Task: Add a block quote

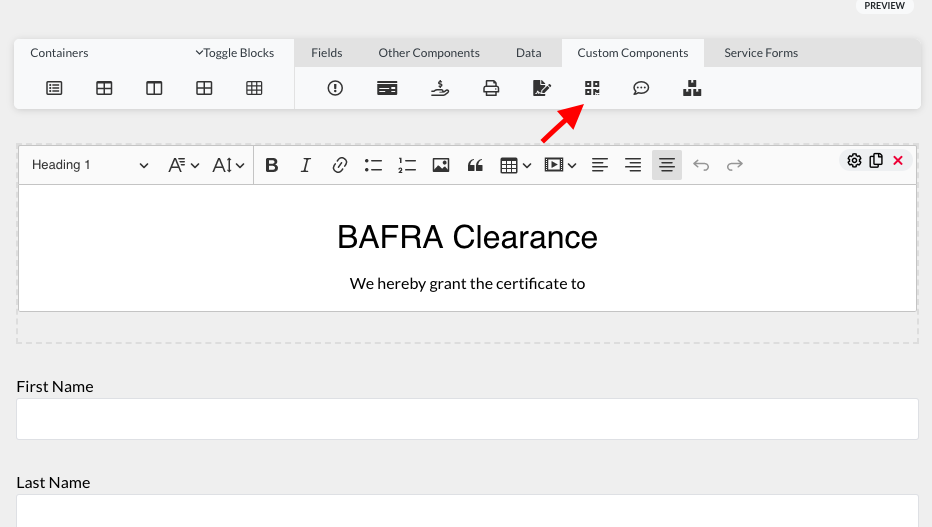Action: [475, 165]
